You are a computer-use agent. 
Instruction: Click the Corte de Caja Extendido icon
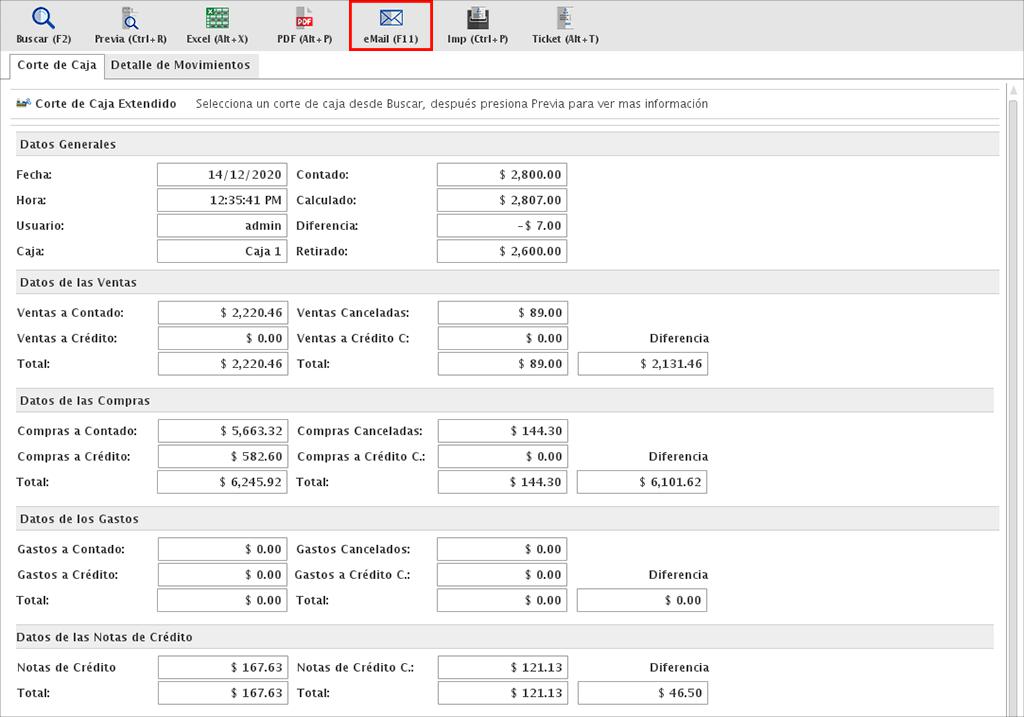(x=24, y=103)
